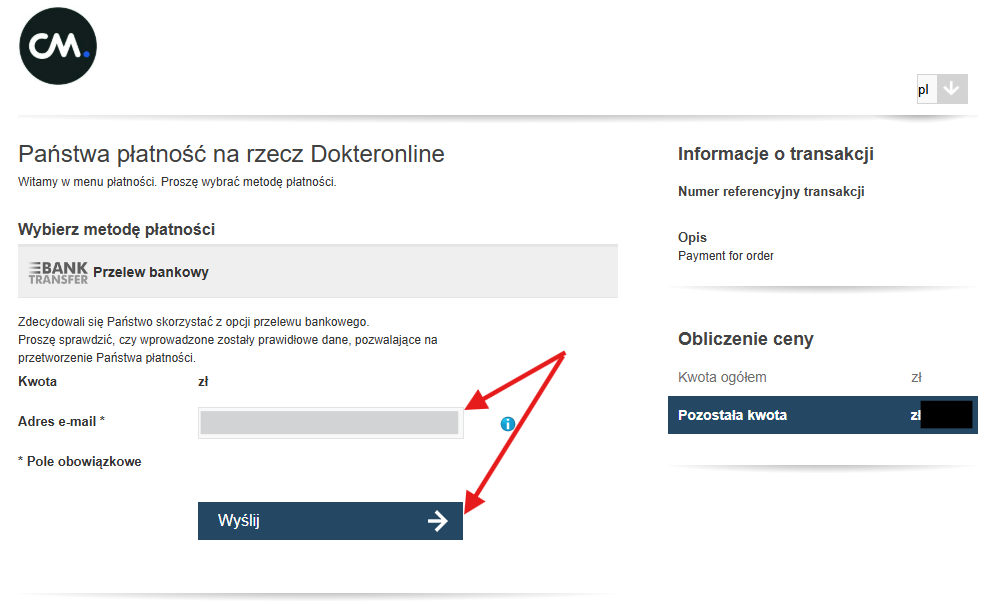This screenshot has width=1003, height=604.
Task: Click the CM logo
Action: [58, 46]
